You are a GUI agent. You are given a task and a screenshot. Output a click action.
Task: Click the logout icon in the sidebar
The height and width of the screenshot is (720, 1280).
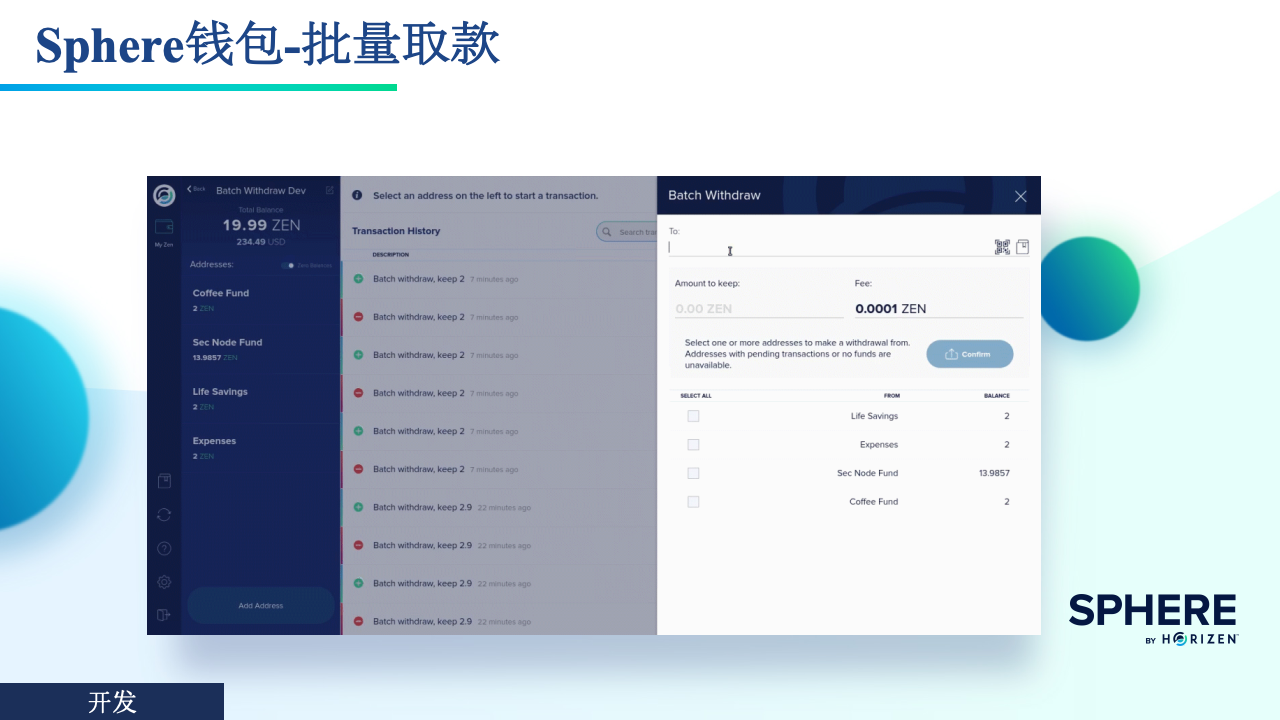[164, 615]
